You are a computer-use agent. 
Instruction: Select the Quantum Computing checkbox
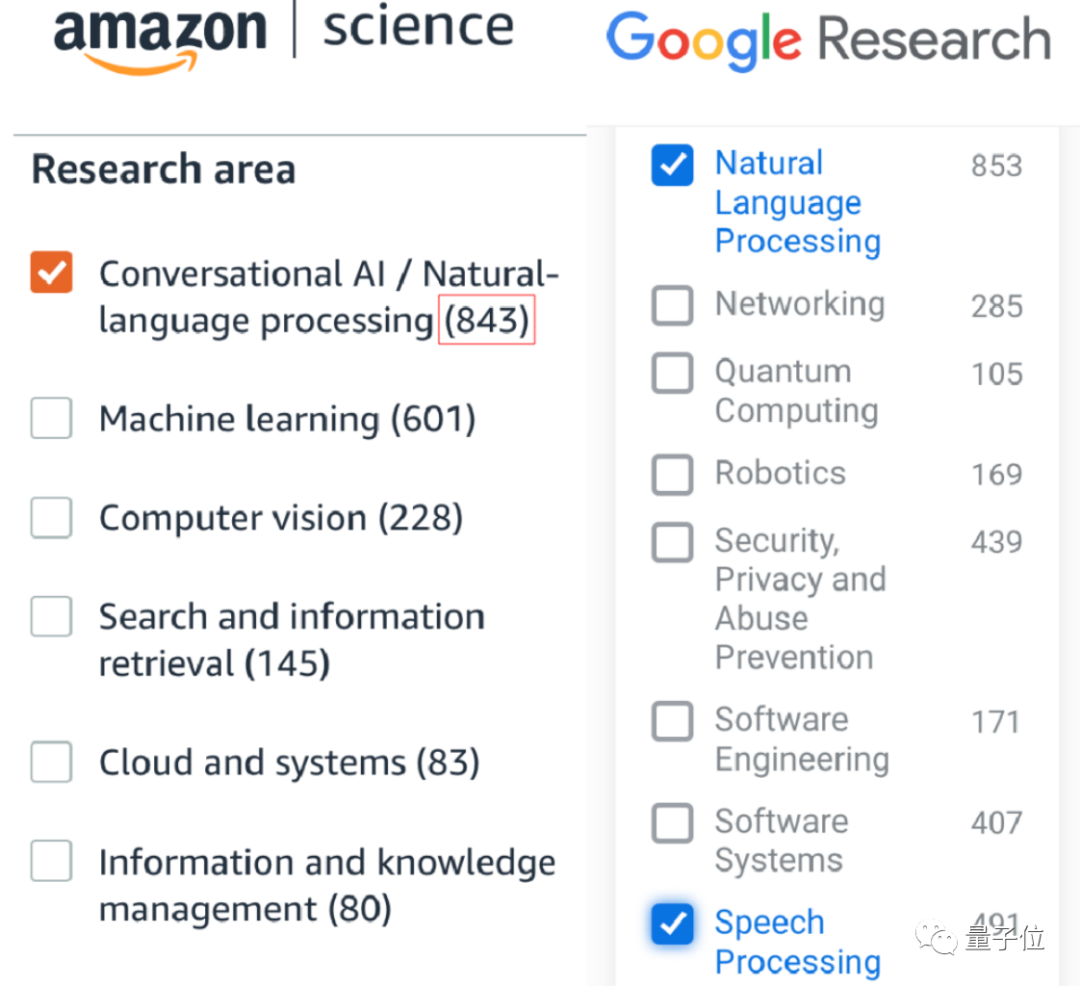pyautogui.click(x=672, y=373)
